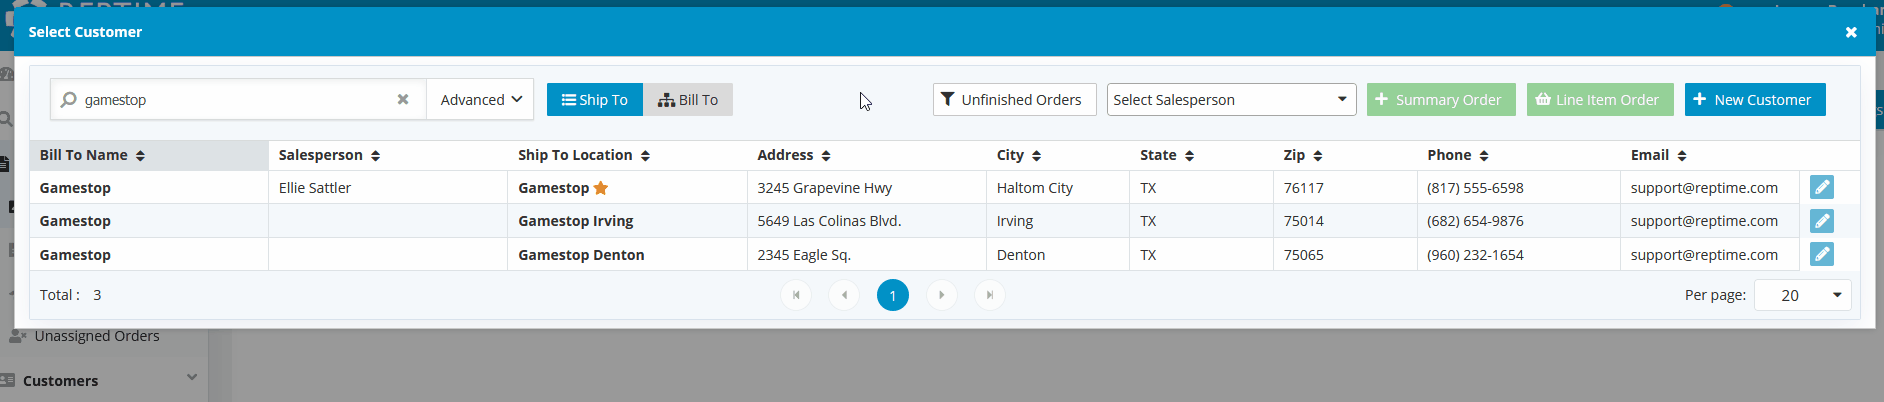Filter by Unfinished Orders
Image resolution: width=1884 pixels, height=402 pixels.
coord(1014,99)
